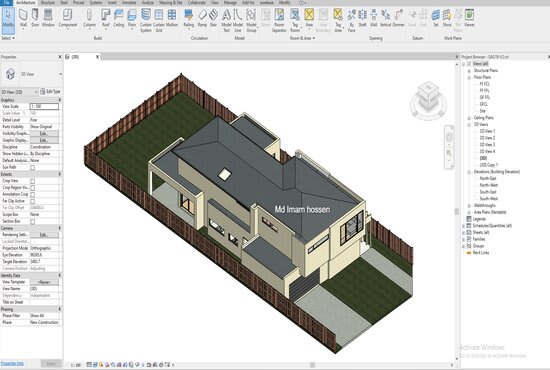Select the Wall tool in the ribbon
Screen dimensions: 550x370
(23, 18)
